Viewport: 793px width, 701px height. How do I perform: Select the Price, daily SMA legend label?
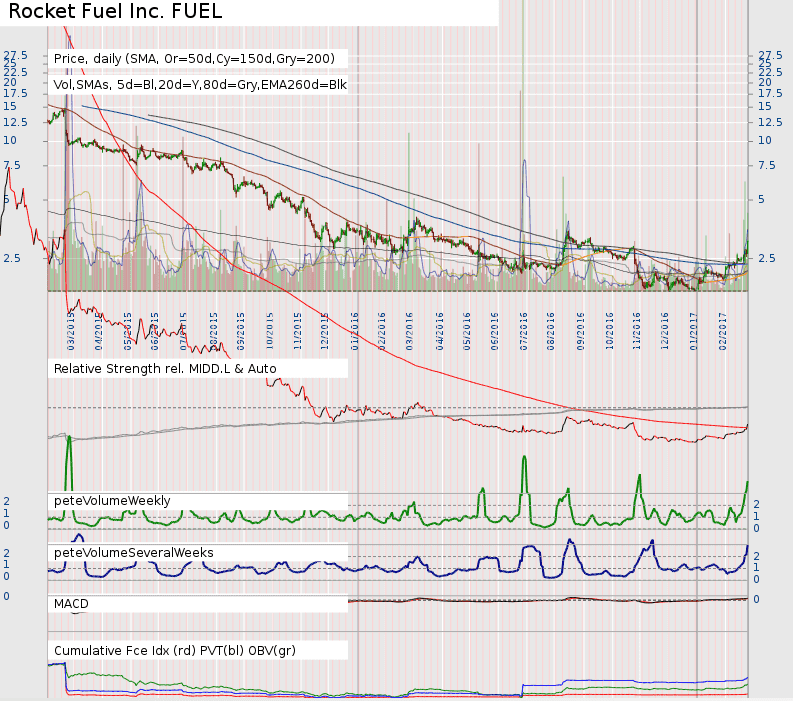(194, 59)
